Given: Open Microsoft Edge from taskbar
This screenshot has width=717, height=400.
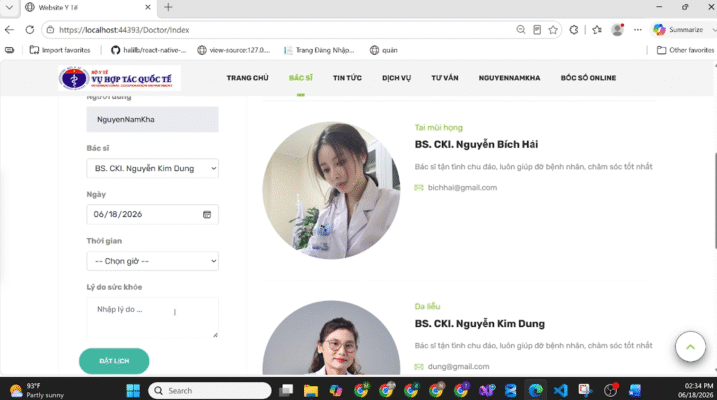Looking at the screenshot, I should (535, 390).
